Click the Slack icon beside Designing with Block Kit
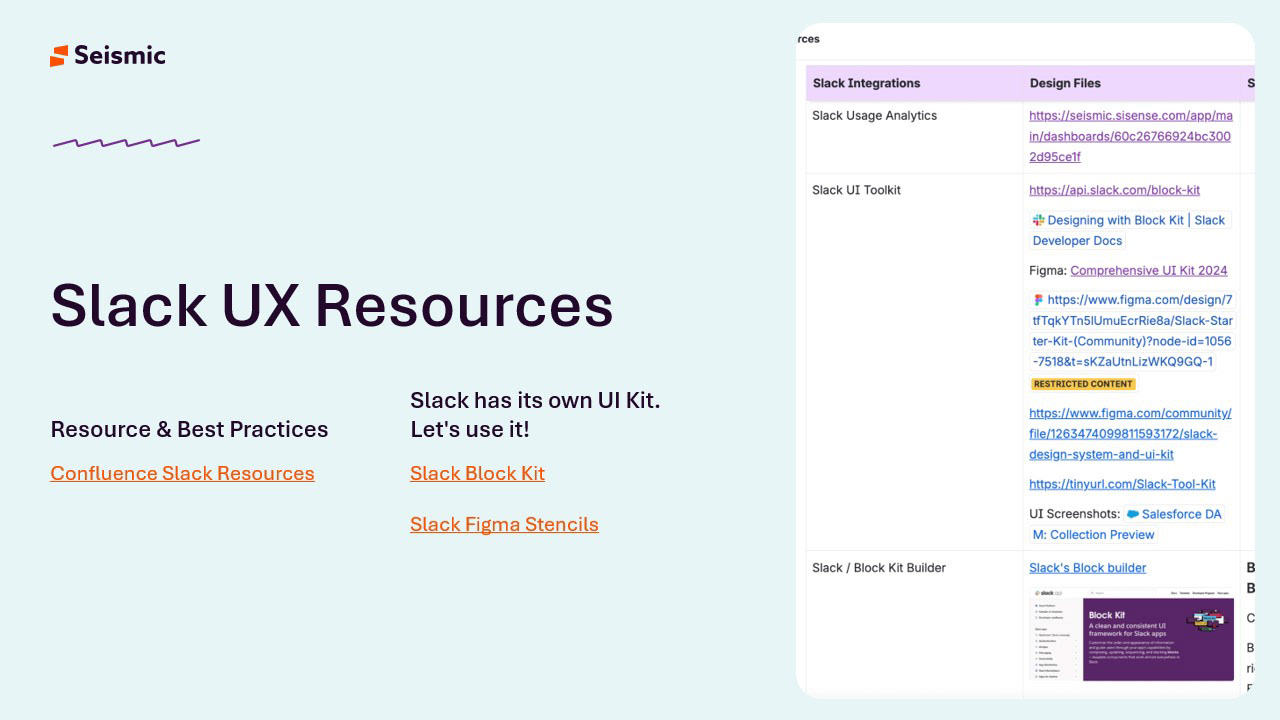The image size is (1280, 720). tap(1039, 220)
